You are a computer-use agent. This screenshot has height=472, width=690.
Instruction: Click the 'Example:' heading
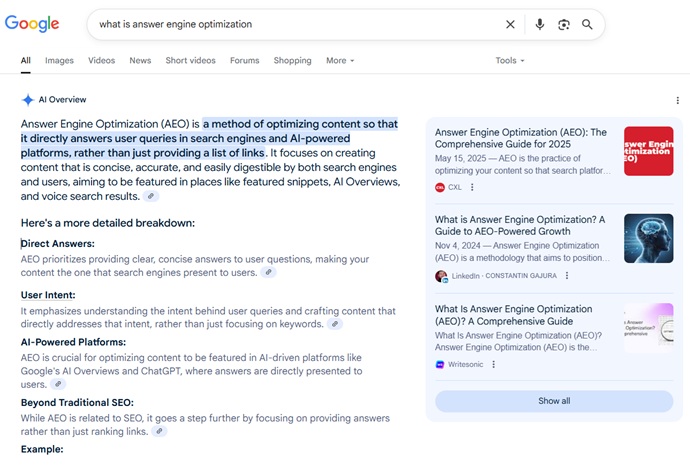point(42,449)
